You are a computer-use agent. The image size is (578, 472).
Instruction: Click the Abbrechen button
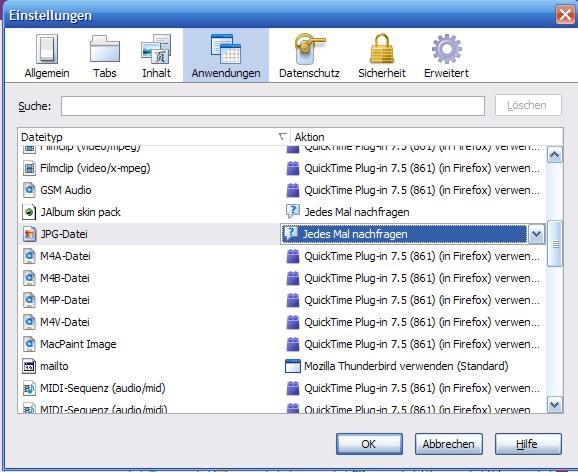449,444
